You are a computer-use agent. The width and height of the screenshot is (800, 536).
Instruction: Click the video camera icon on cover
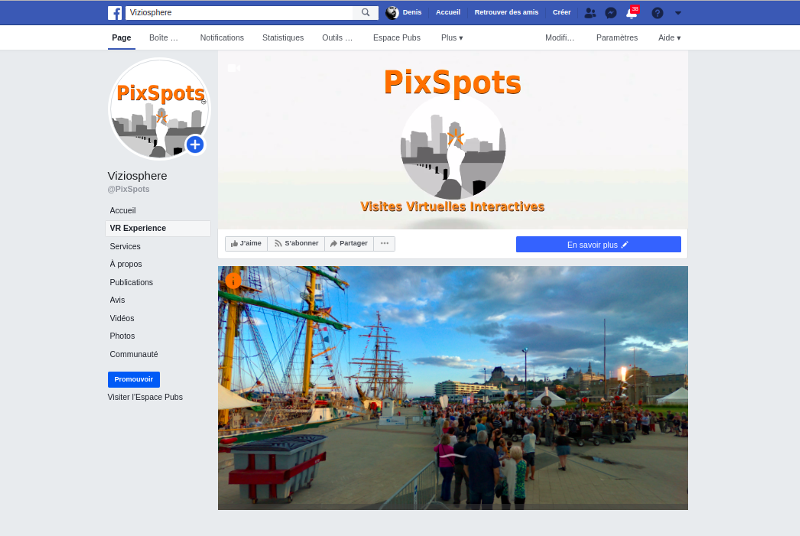point(233,68)
